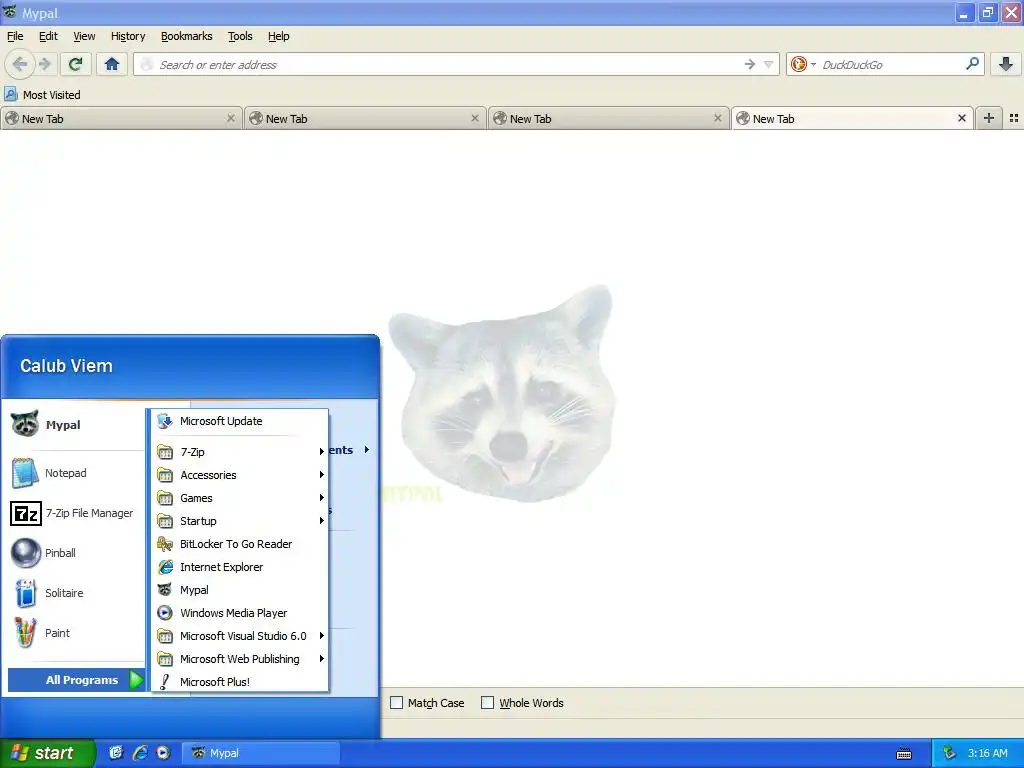Open the Bookmarks menu
This screenshot has width=1024, height=768.
[187, 36]
